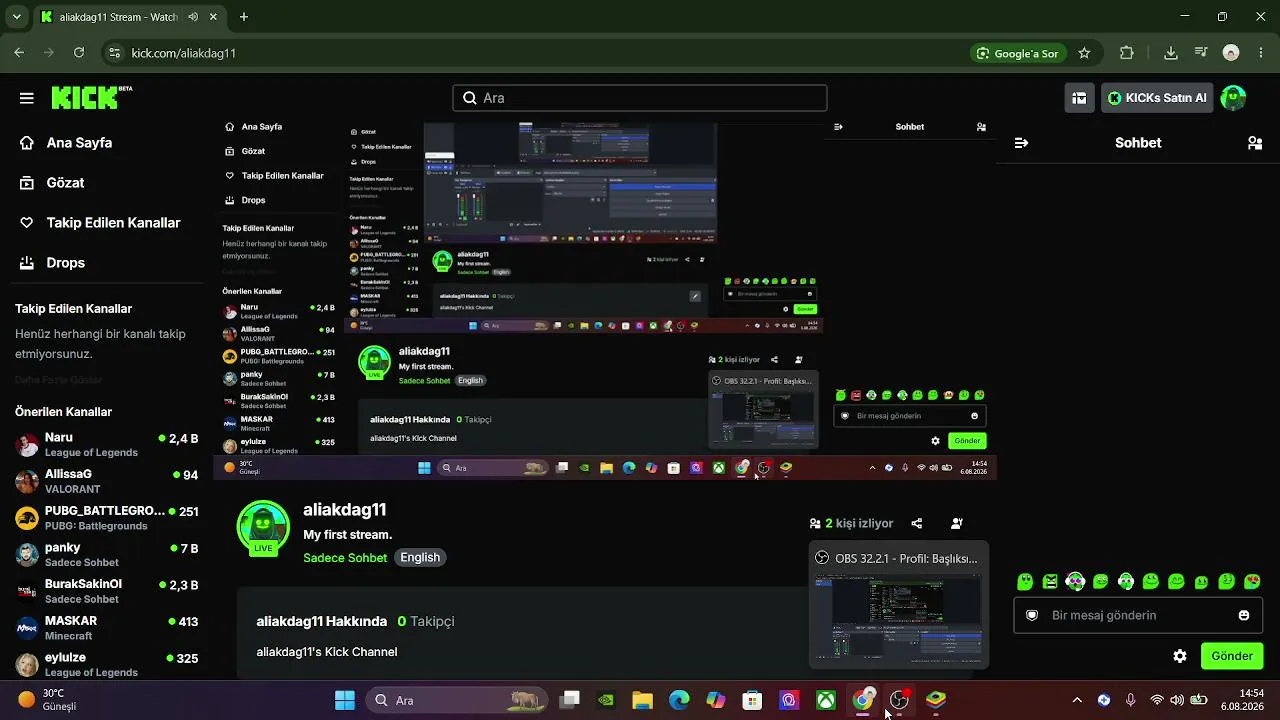The image size is (1280, 720).
Task: Open Gözat in the sidebar
Action: coord(52,183)
